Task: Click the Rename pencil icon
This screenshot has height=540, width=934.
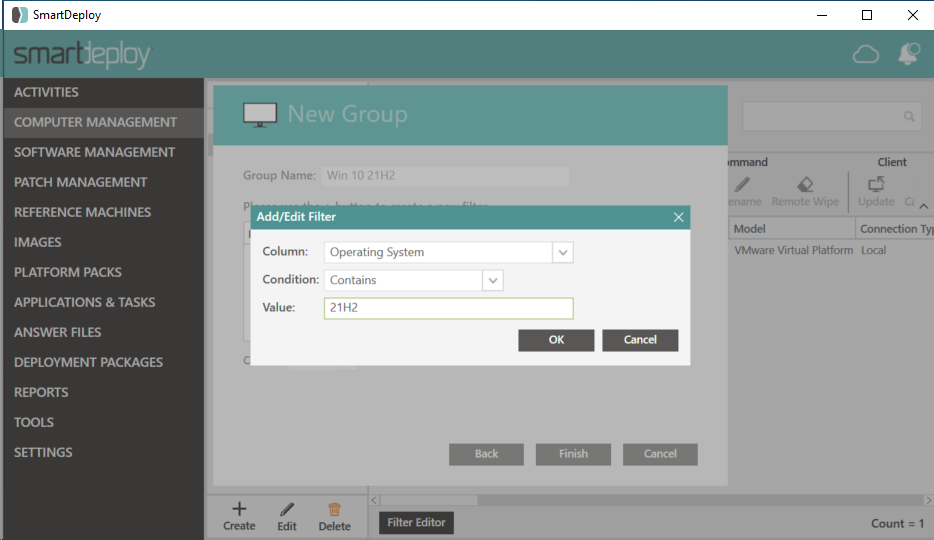Action: [x=742, y=185]
